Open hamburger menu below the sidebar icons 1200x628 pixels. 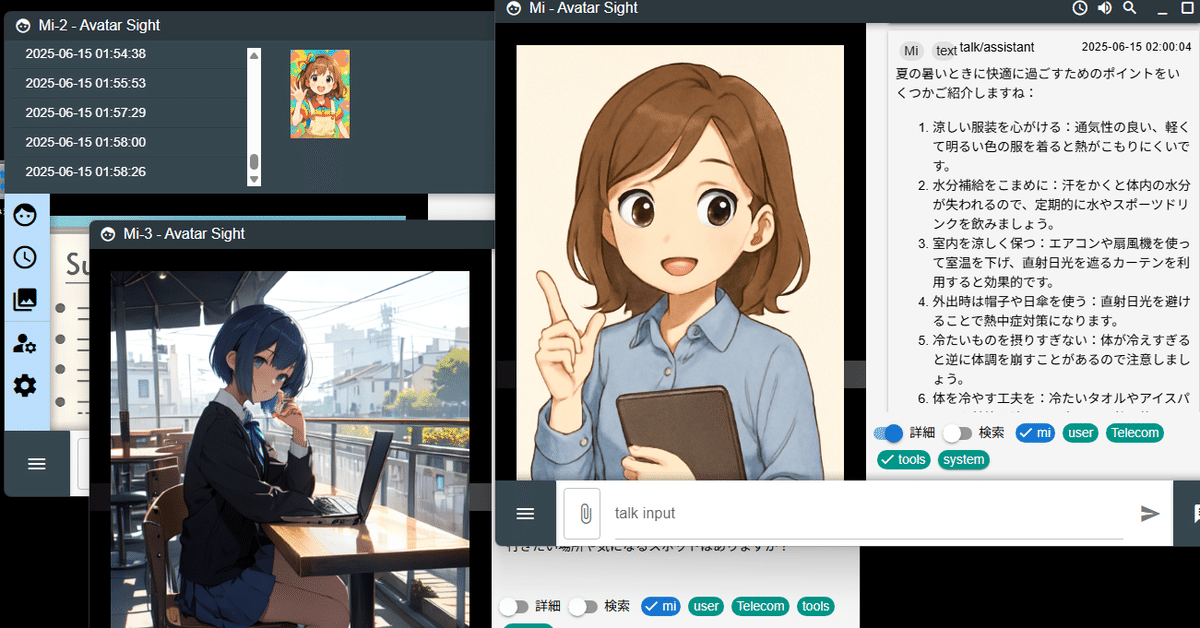pyautogui.click(x=37, y=464)
